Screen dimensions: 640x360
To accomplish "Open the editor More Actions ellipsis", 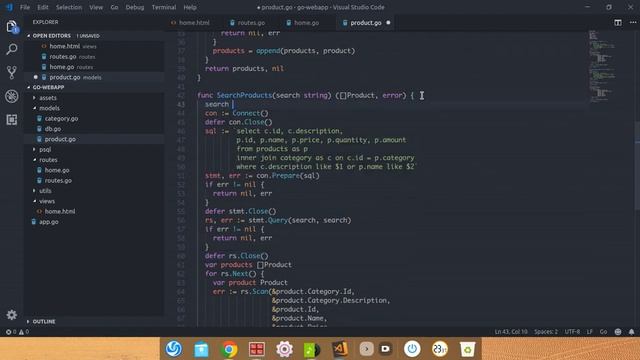I will tap(633, 23).
